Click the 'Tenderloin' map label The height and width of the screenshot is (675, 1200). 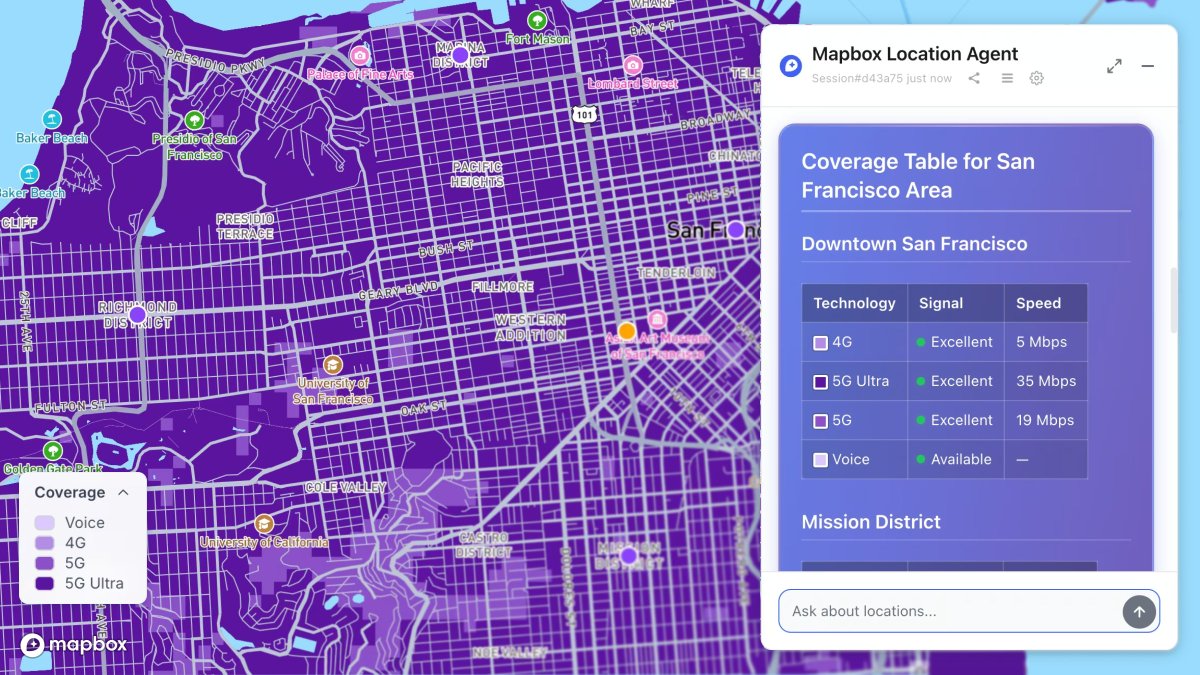click(x=677, y=272)
